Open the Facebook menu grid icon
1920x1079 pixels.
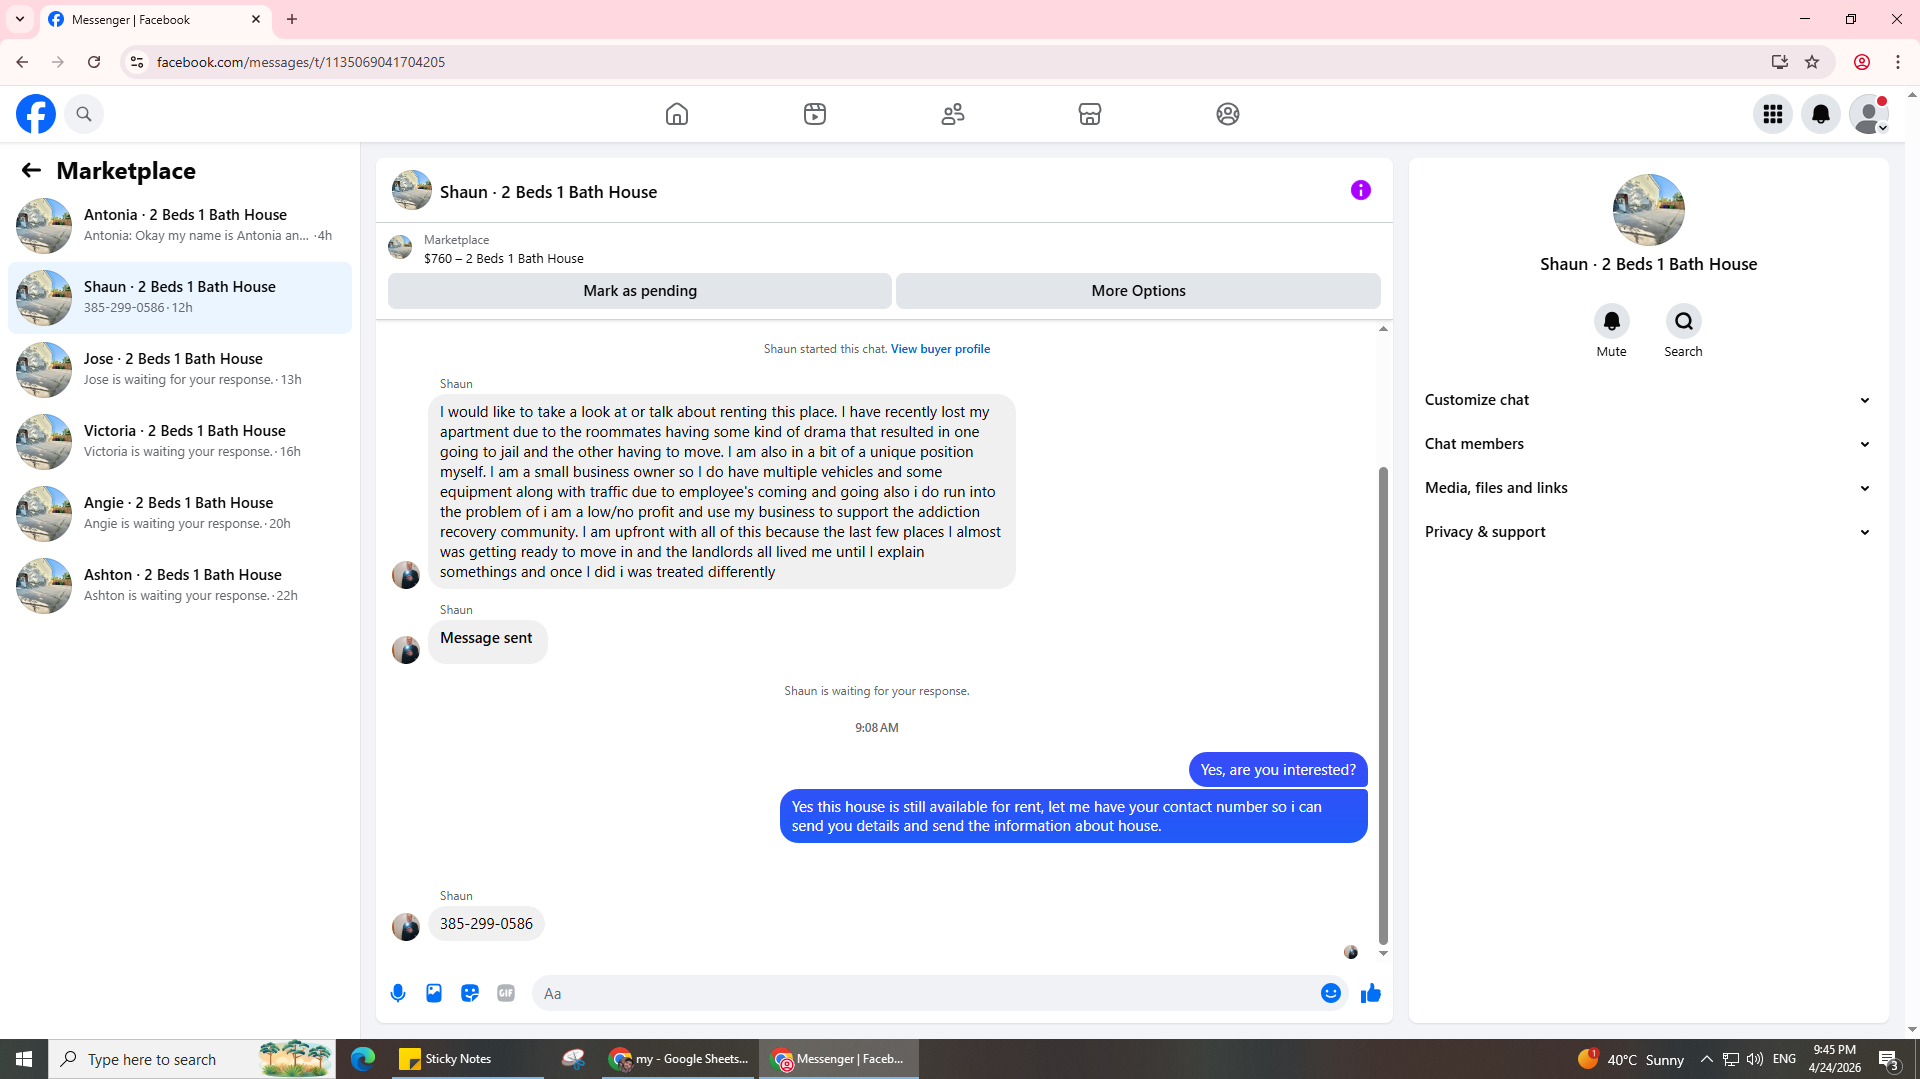(1773, 114)
